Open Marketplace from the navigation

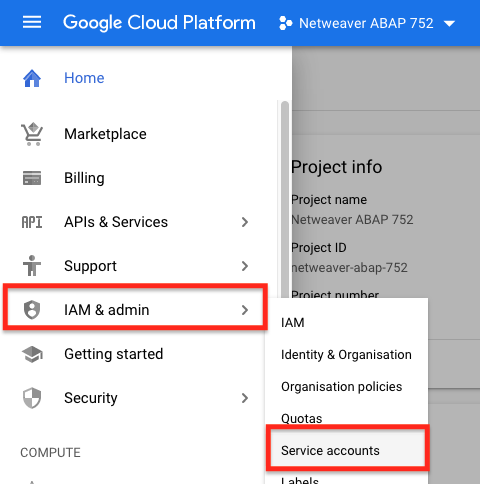point(105,134)
